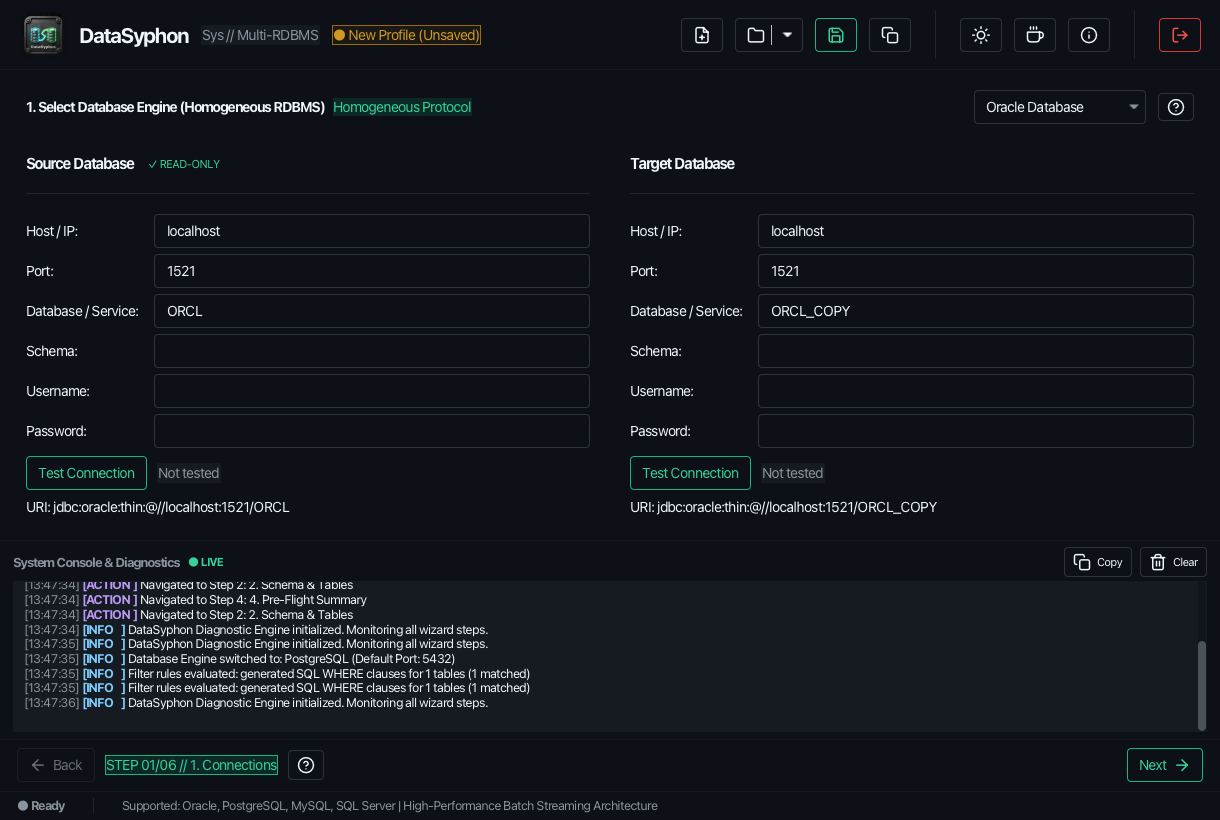Click the log line about PostgreSQL engine switch
Screen dimensions: 1220x820
(240, 659)
